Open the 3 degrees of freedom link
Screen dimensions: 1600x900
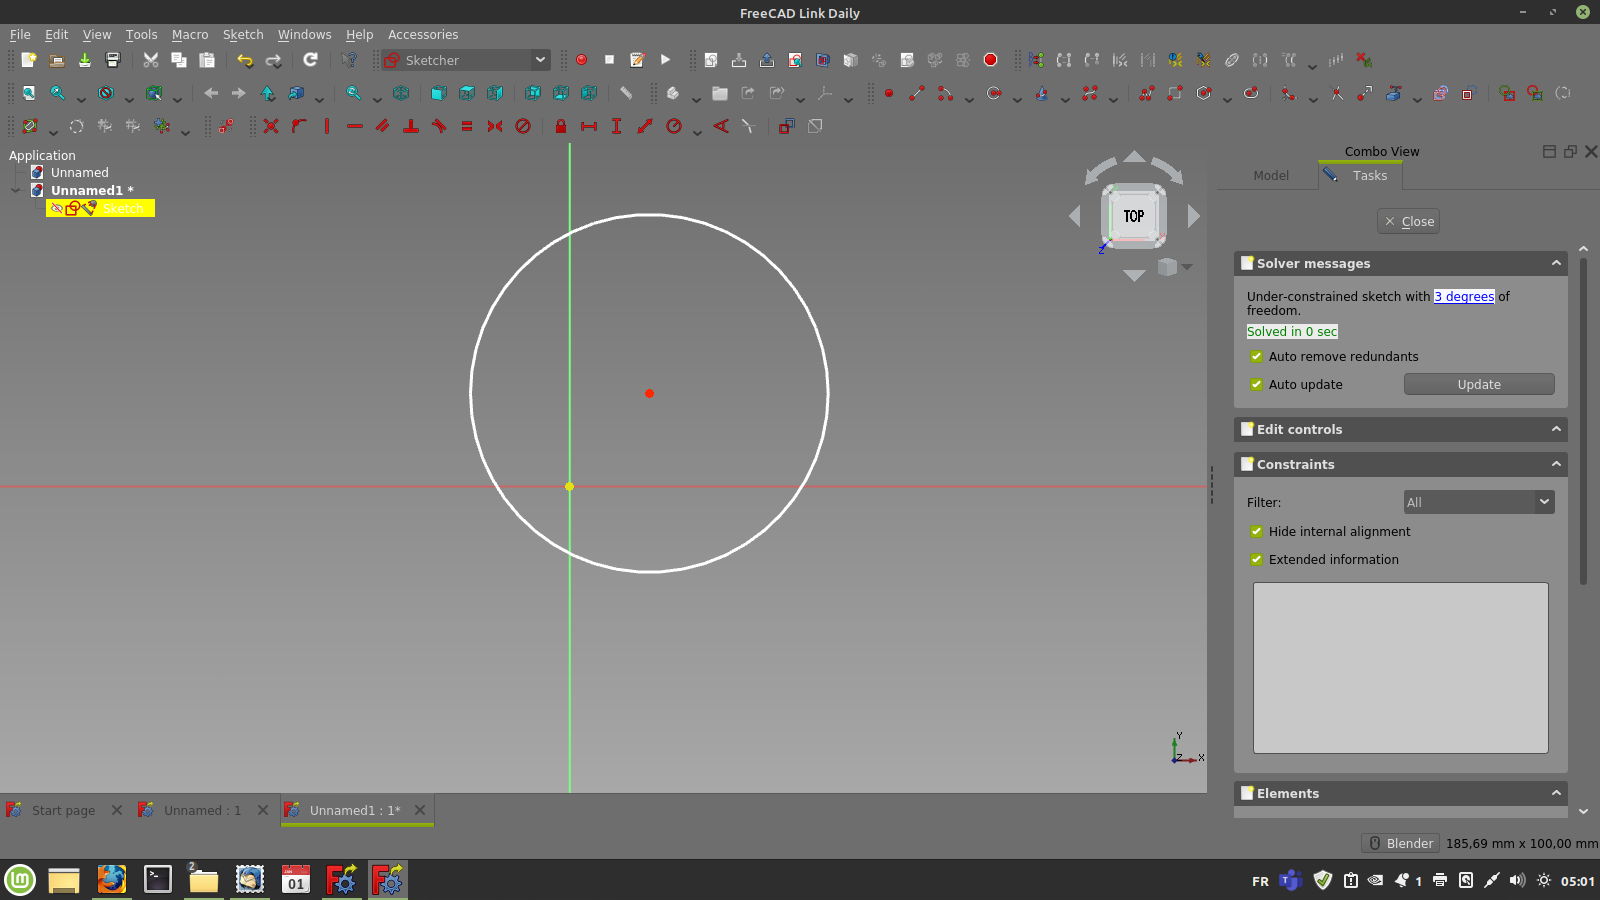pos(1464,296)
